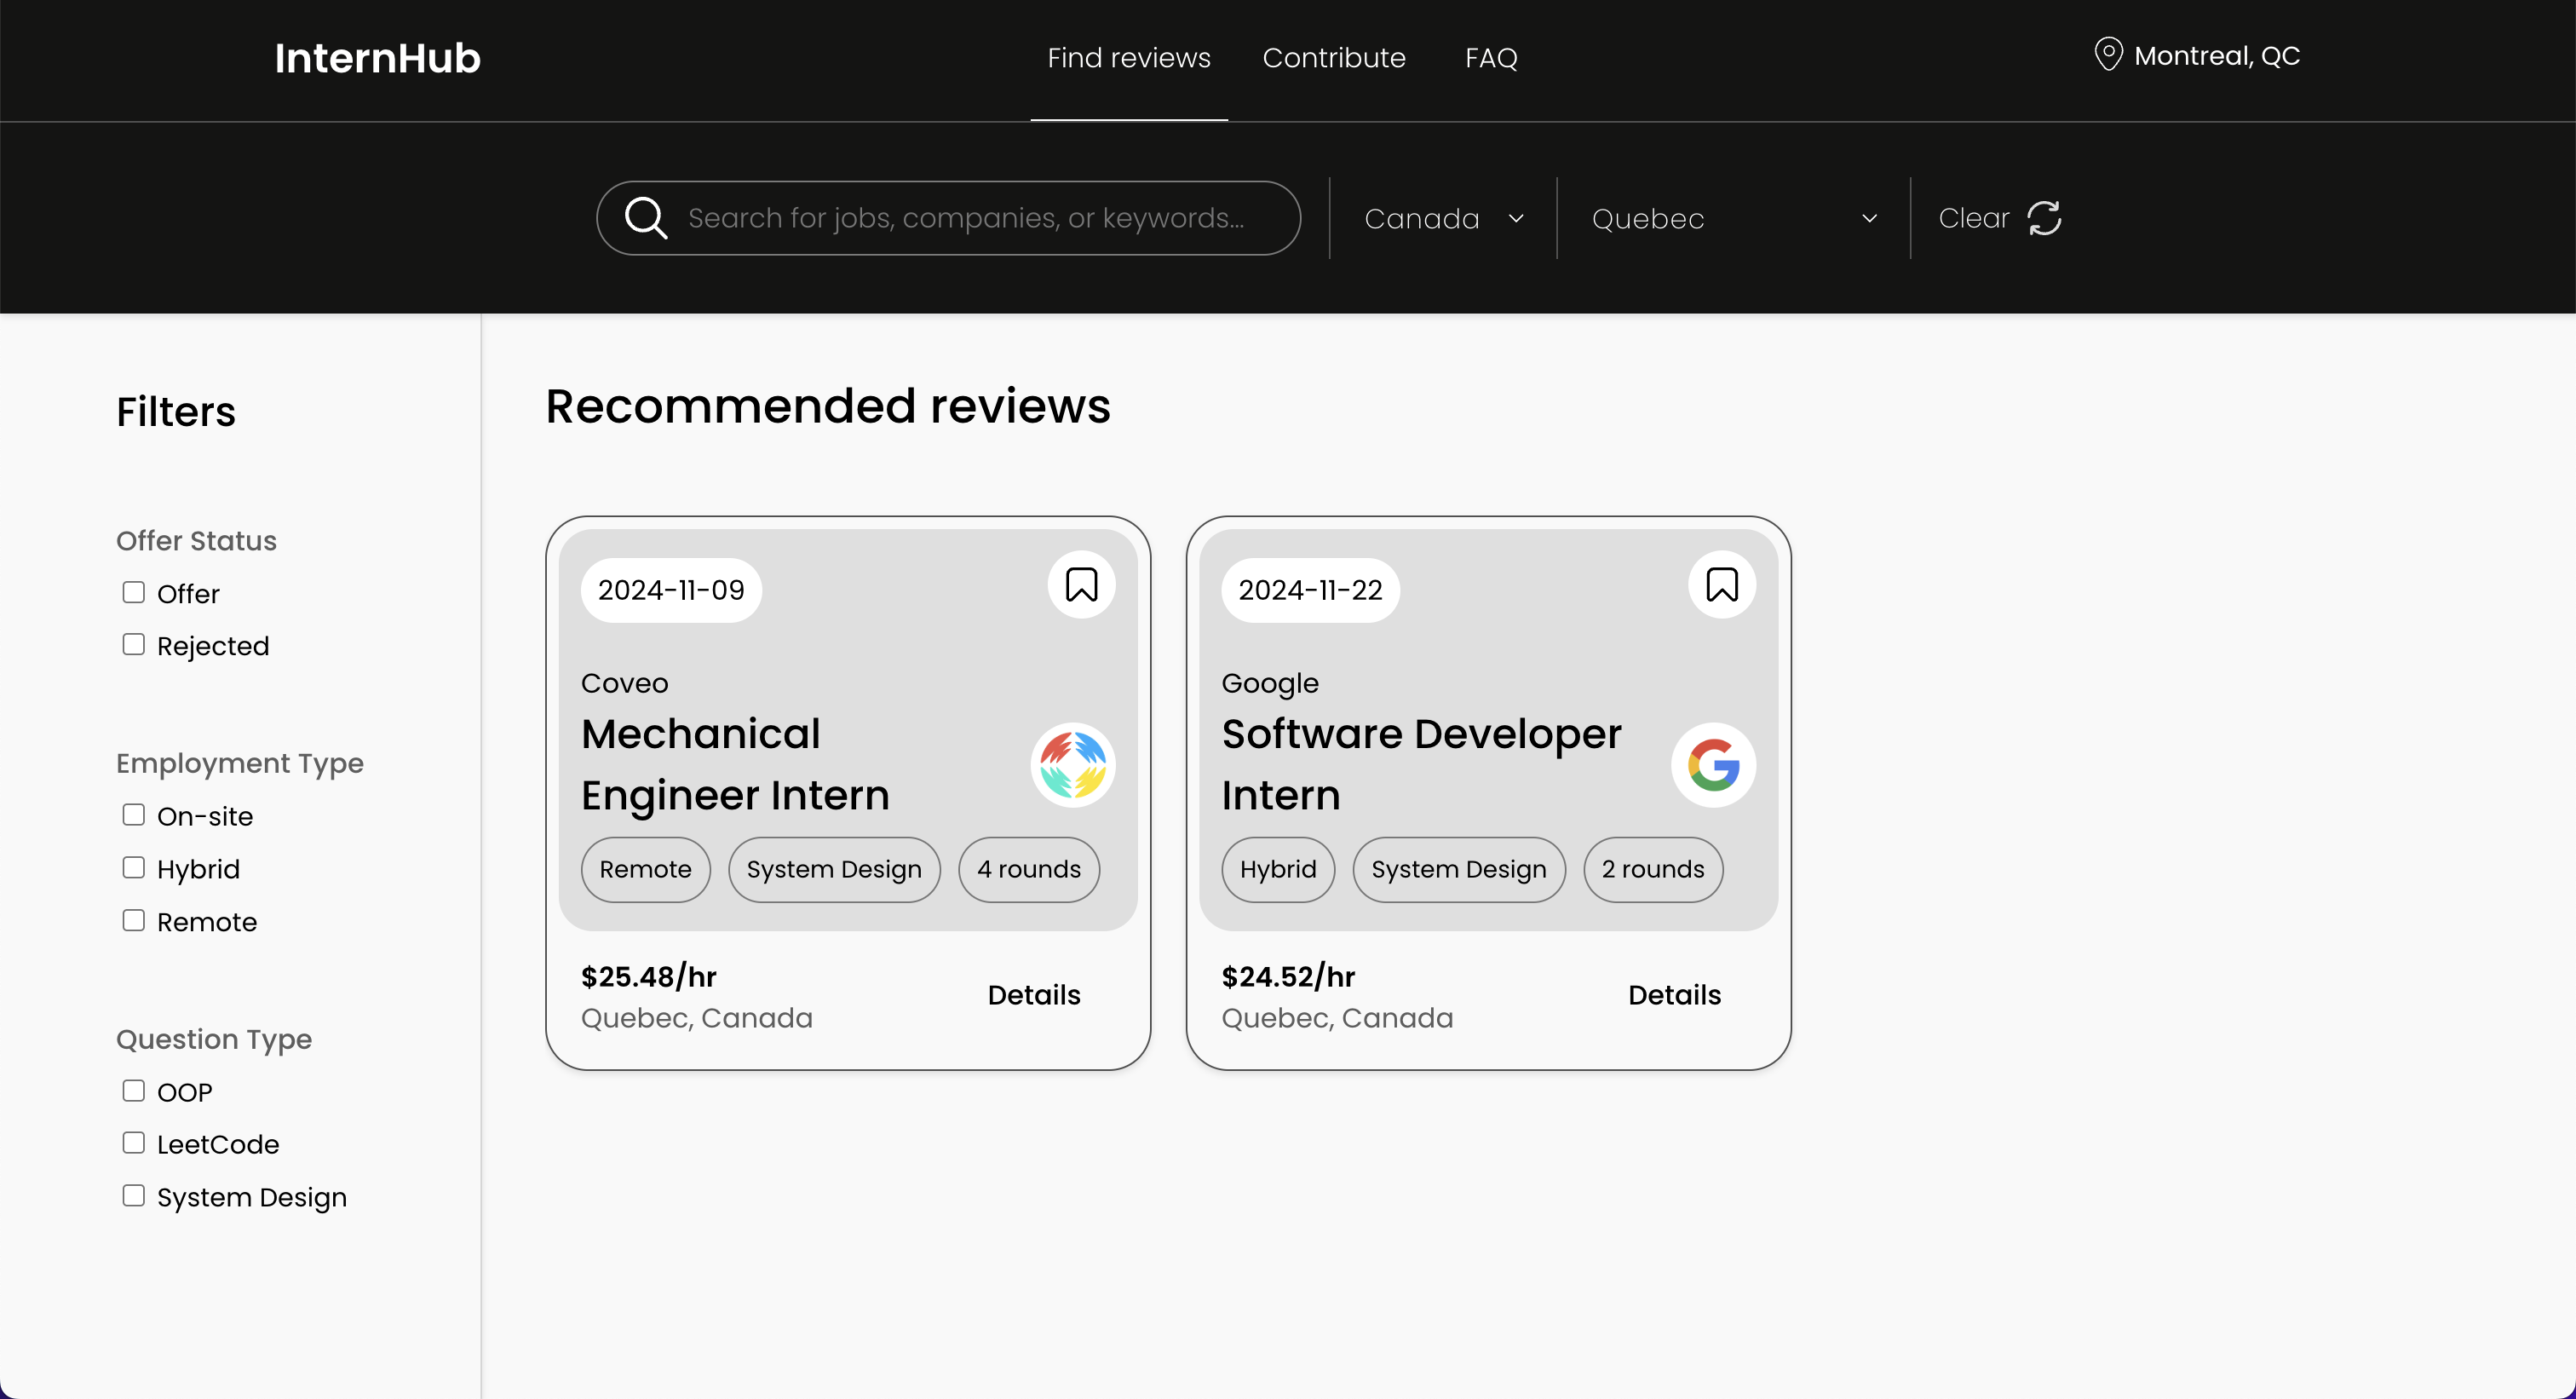
Task: Check the Offer status filter
Action: pyautogui.click(x=134, y=593)
